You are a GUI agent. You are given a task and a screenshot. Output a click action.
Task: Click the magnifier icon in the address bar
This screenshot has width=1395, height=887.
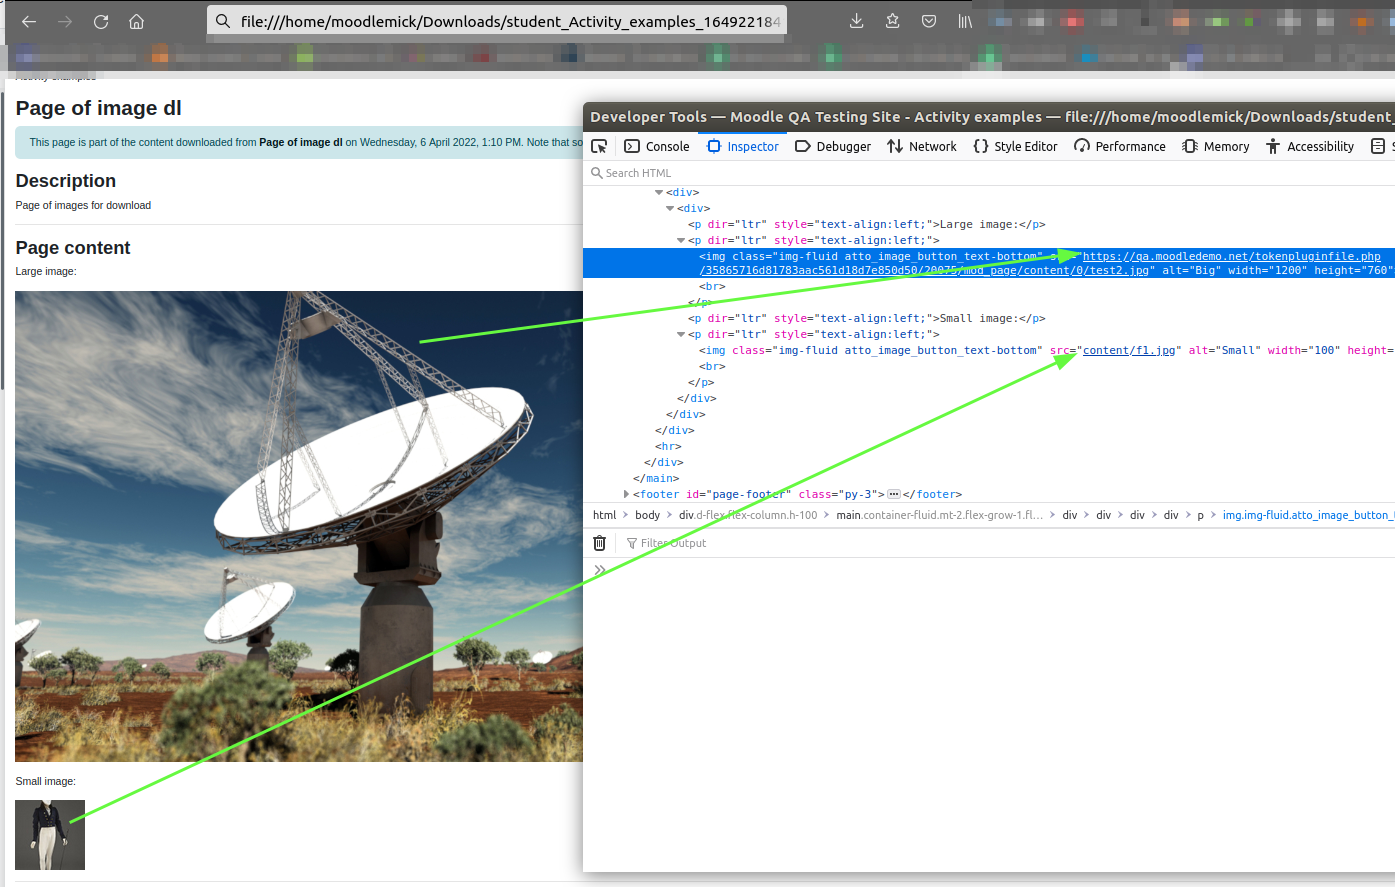[223, 21]
